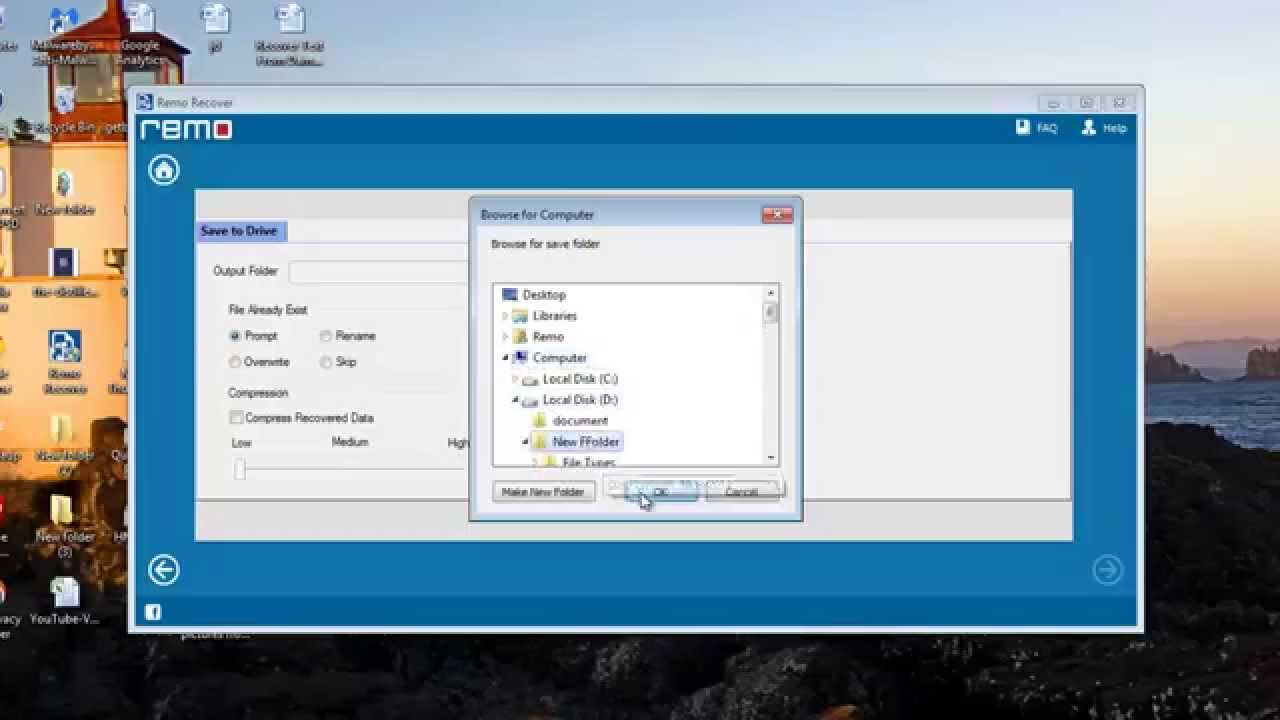Select the Remo user folder icon
1280x720 pixels.
coord(520,337)
